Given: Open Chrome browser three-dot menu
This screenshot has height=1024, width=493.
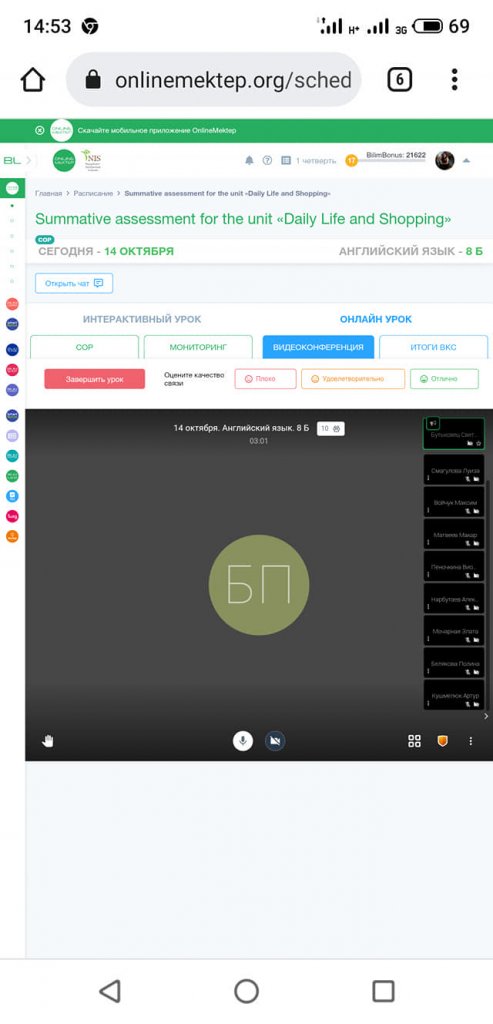Looking at the screenshot, I should 454,80.
